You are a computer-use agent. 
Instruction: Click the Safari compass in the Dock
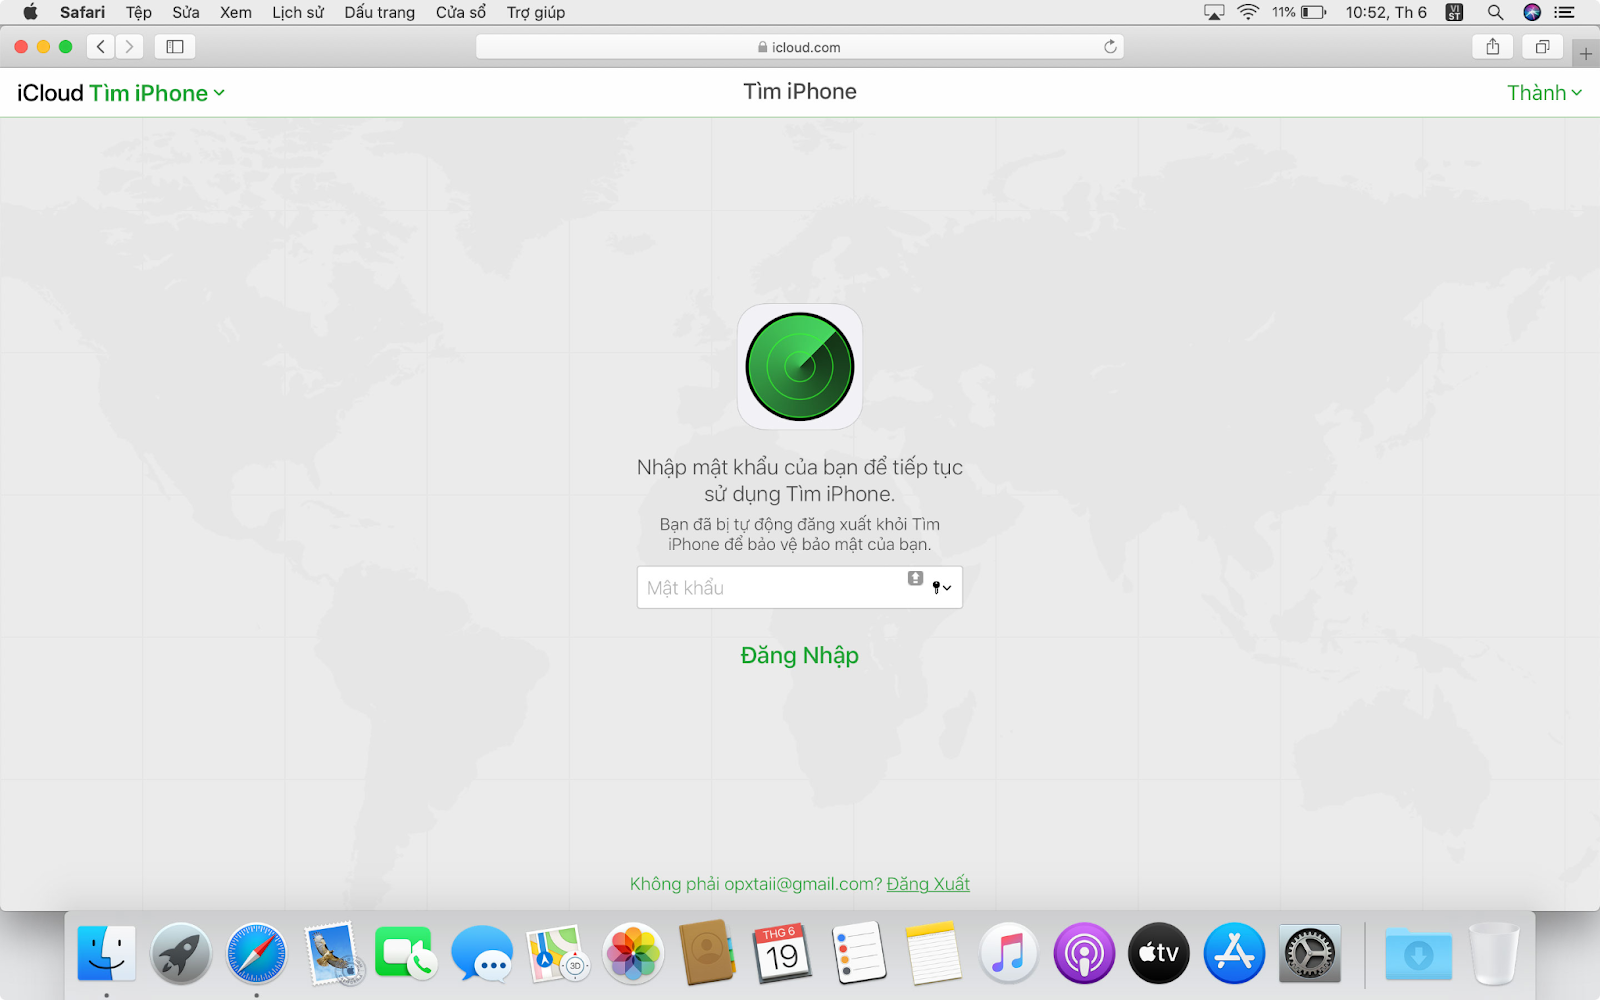pos(256,954)
